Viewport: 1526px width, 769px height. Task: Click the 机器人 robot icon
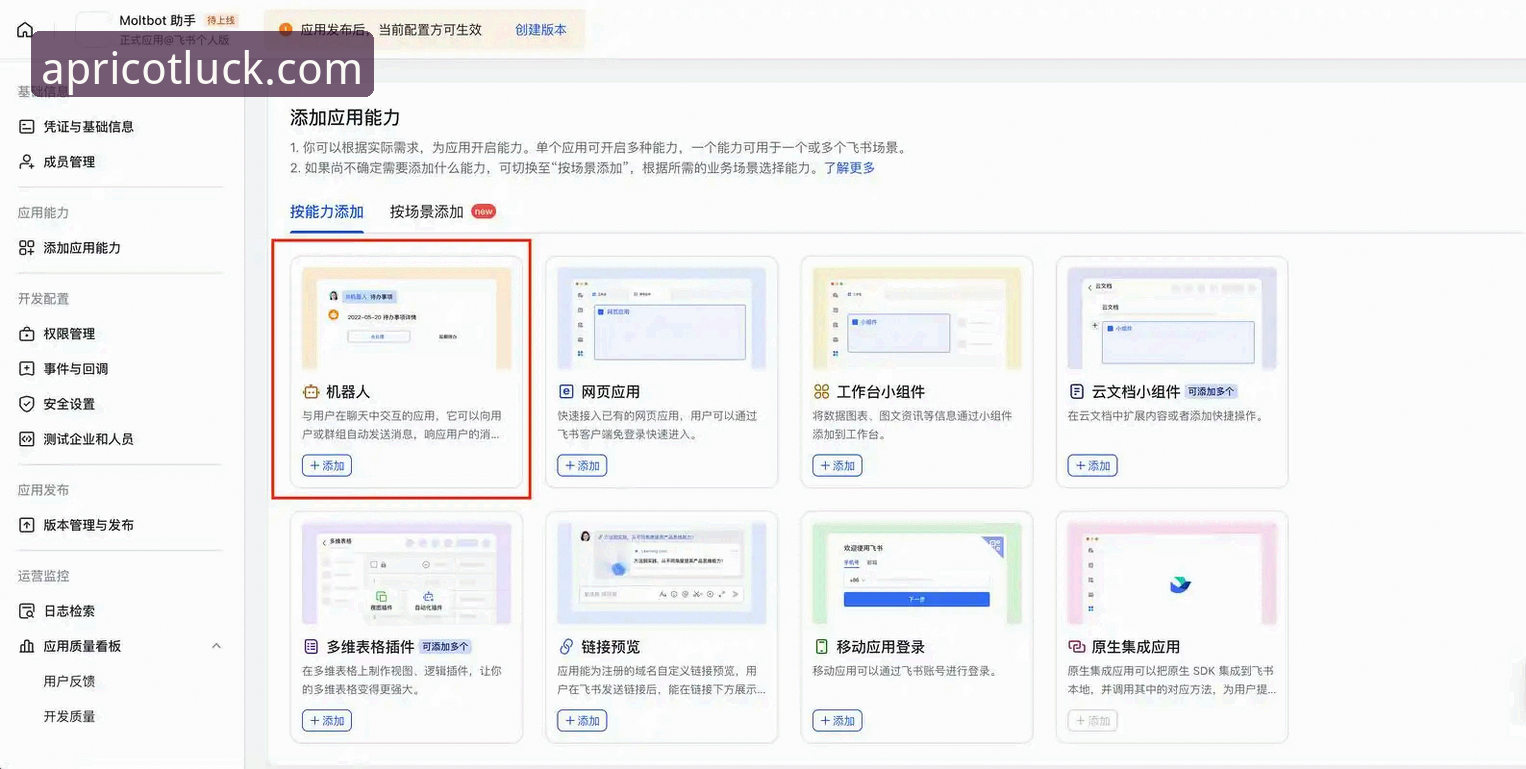(311, 392)
